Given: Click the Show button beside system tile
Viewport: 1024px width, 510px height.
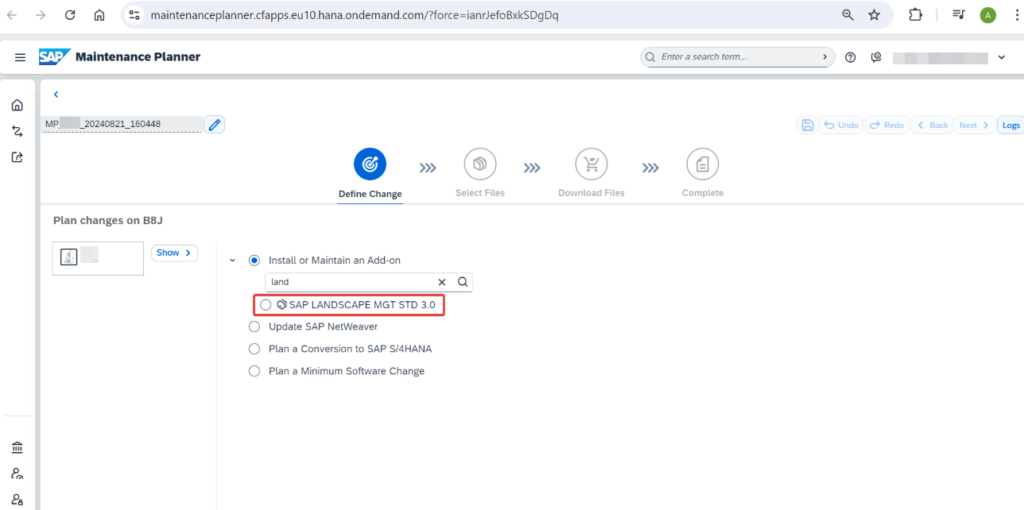Looking at the screenshot, I should [x=174, y=253].
